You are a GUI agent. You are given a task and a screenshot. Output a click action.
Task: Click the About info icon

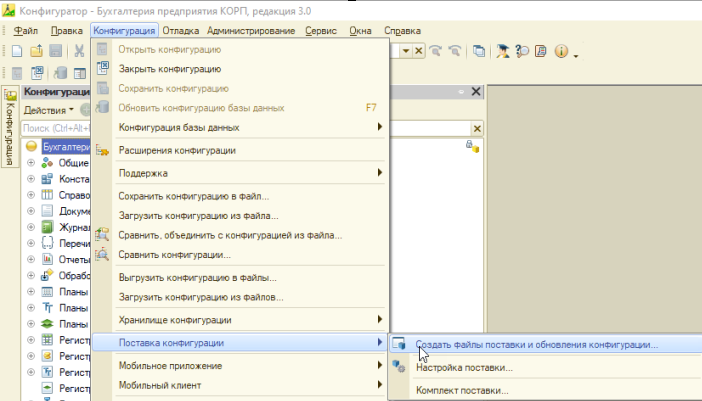coord(561,51)
